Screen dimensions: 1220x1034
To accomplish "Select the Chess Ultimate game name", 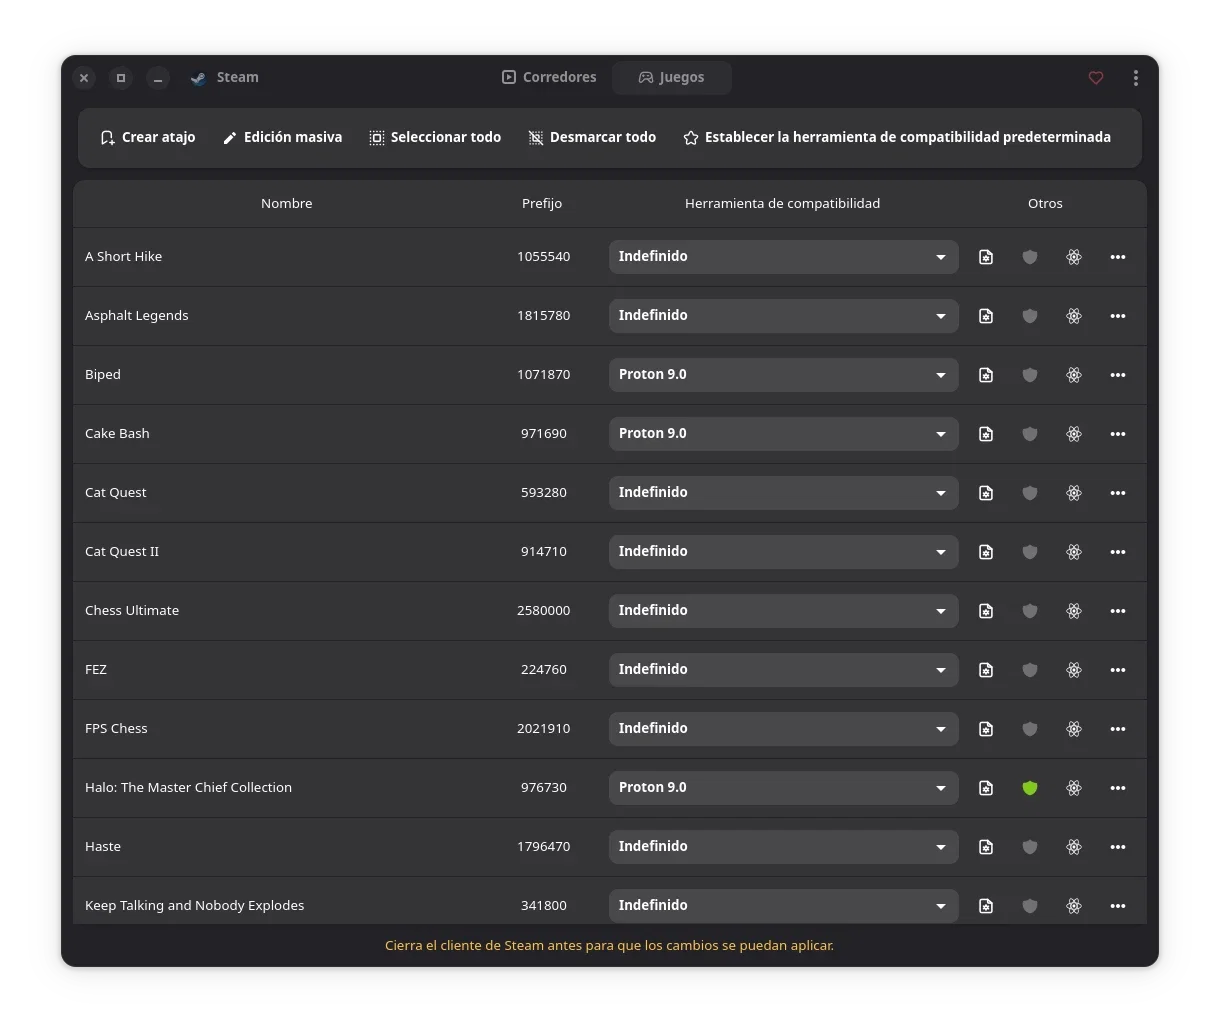I will [x=132, y=610].
